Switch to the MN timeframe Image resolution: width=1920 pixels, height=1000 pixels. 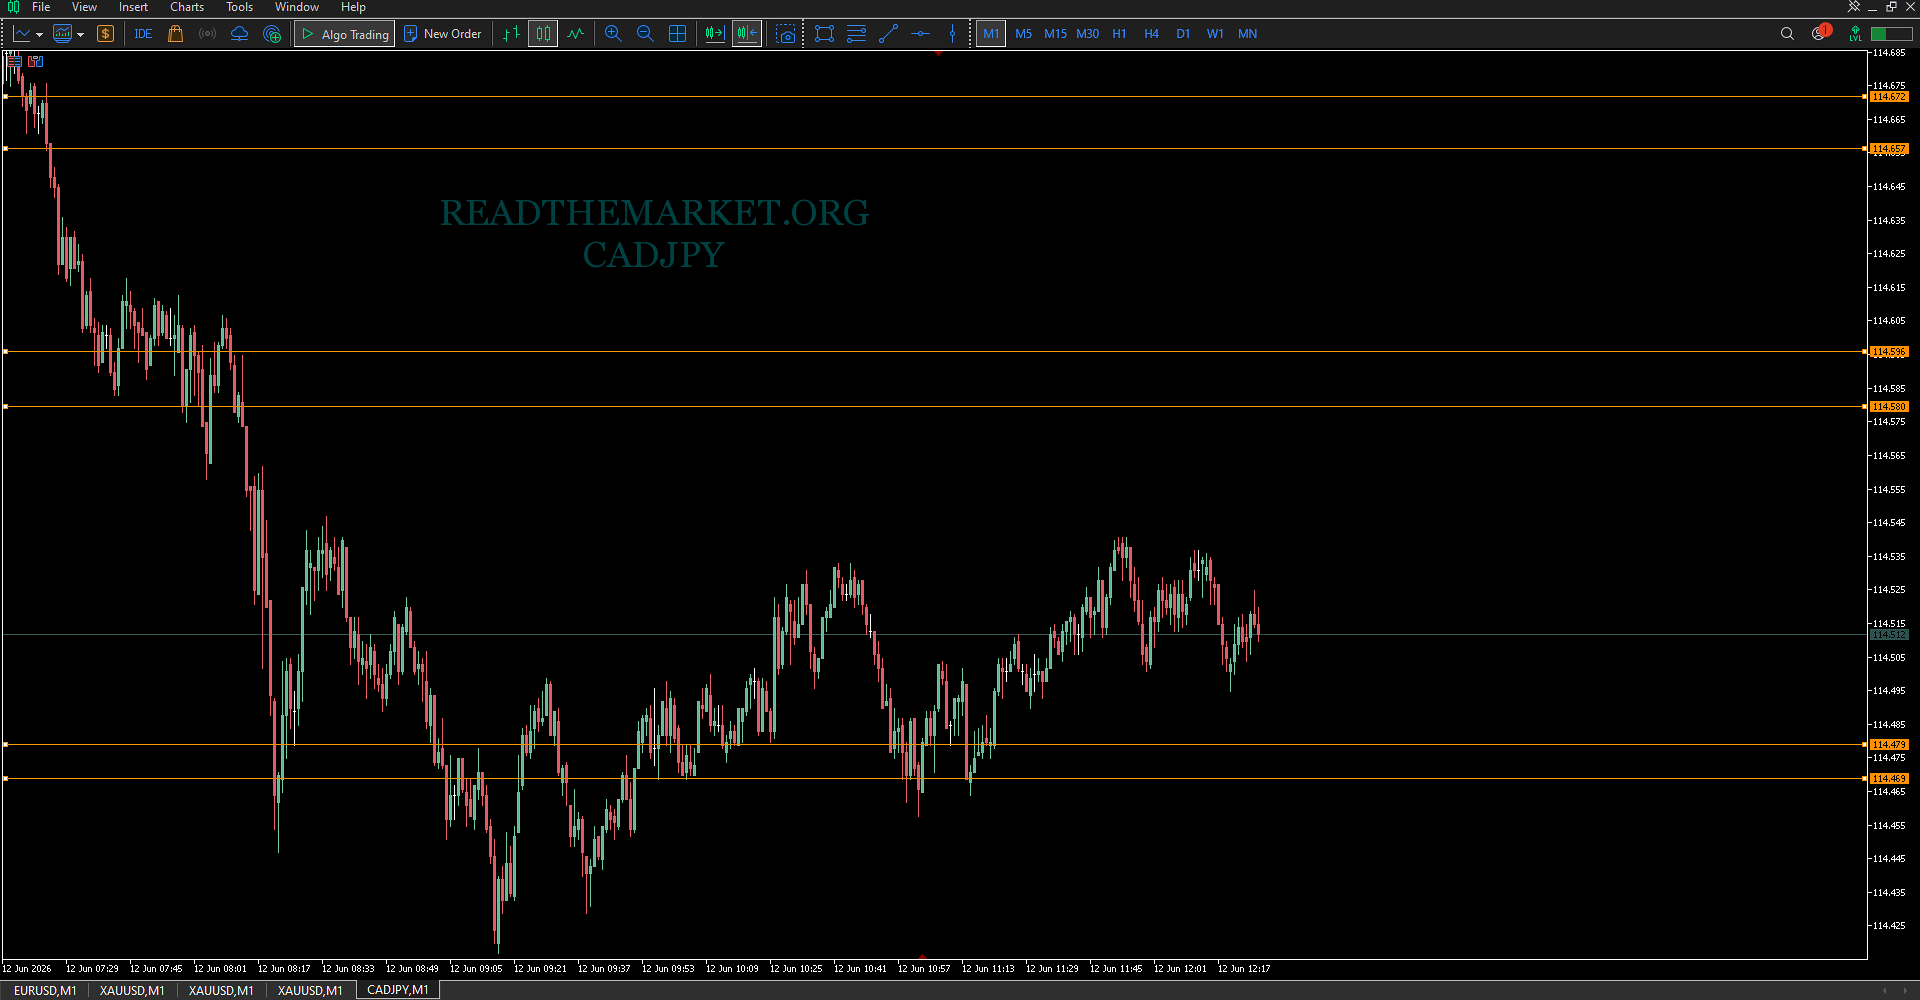pos(1247,34)
